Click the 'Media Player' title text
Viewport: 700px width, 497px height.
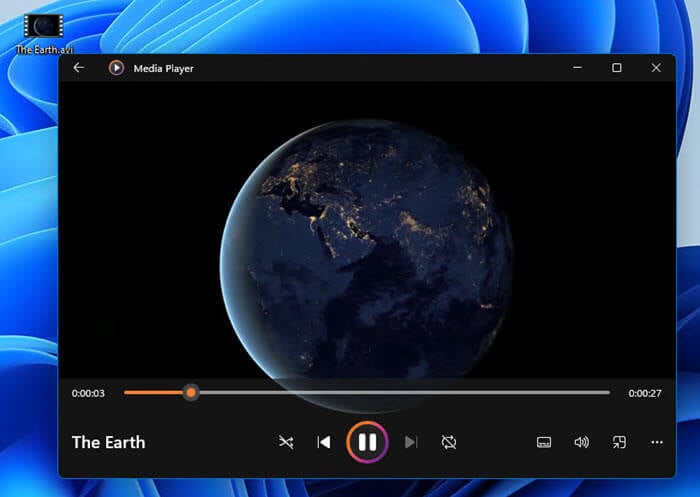coord(163,68)
